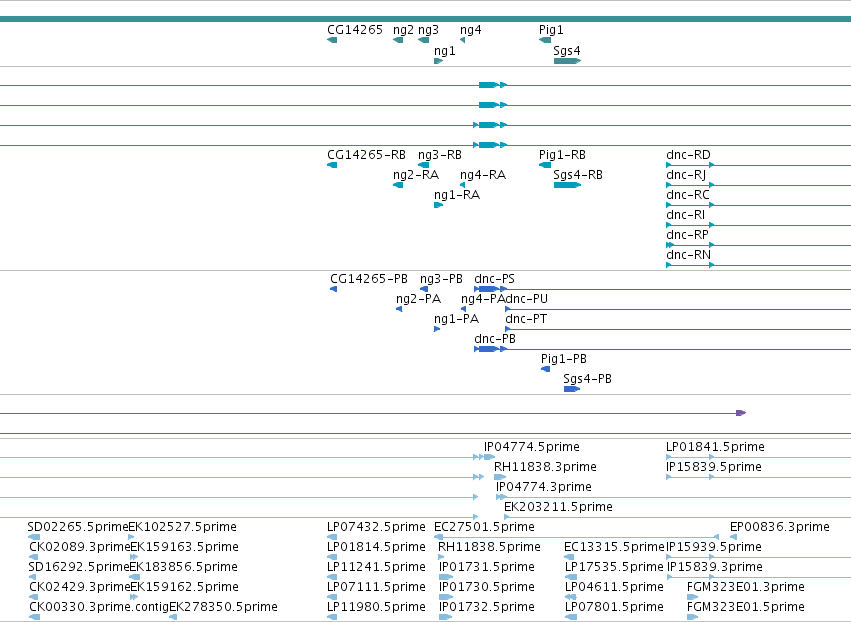
Task: Select the CG14265-PB protein label
Action: tap(369, 278)
